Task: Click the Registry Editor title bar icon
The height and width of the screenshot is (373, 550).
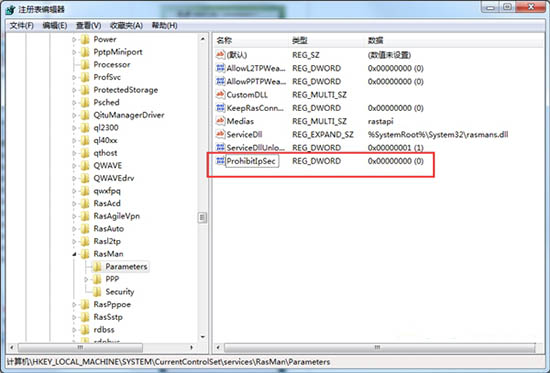Action: [10, 9]
